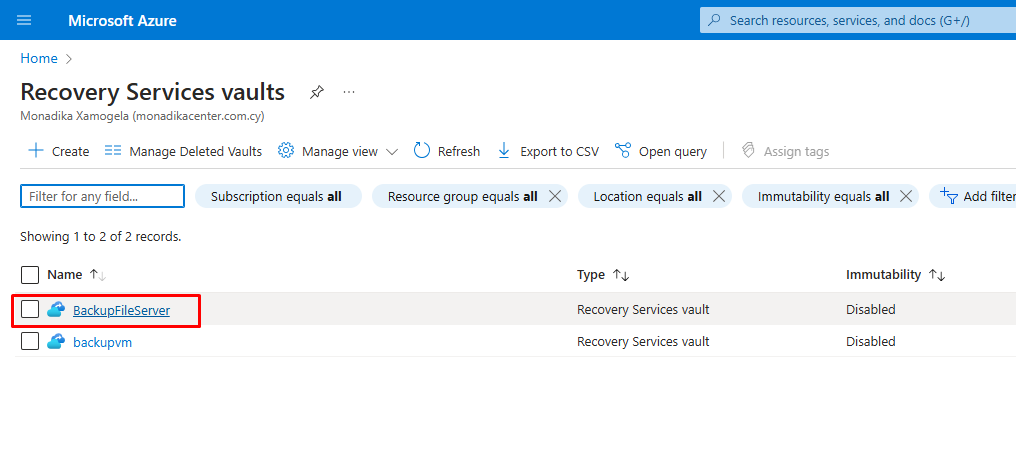Click Type cell of backupvm row

coord(643,342)
